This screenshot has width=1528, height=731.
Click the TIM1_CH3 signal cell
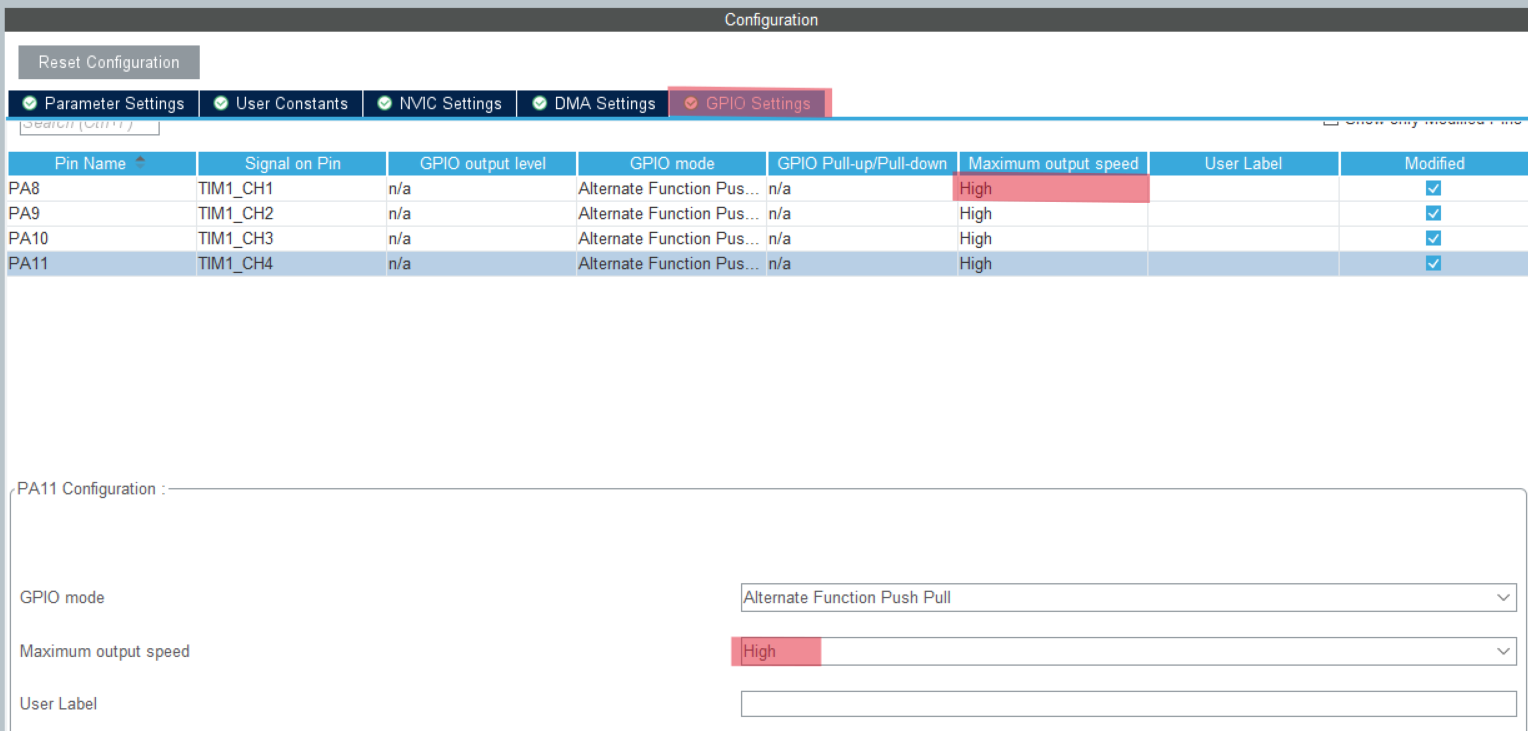click(x=292, y=238)
